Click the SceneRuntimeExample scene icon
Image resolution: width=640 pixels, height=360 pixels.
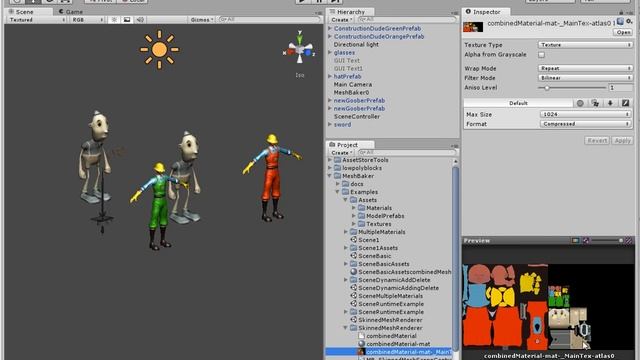pos(354,304)
